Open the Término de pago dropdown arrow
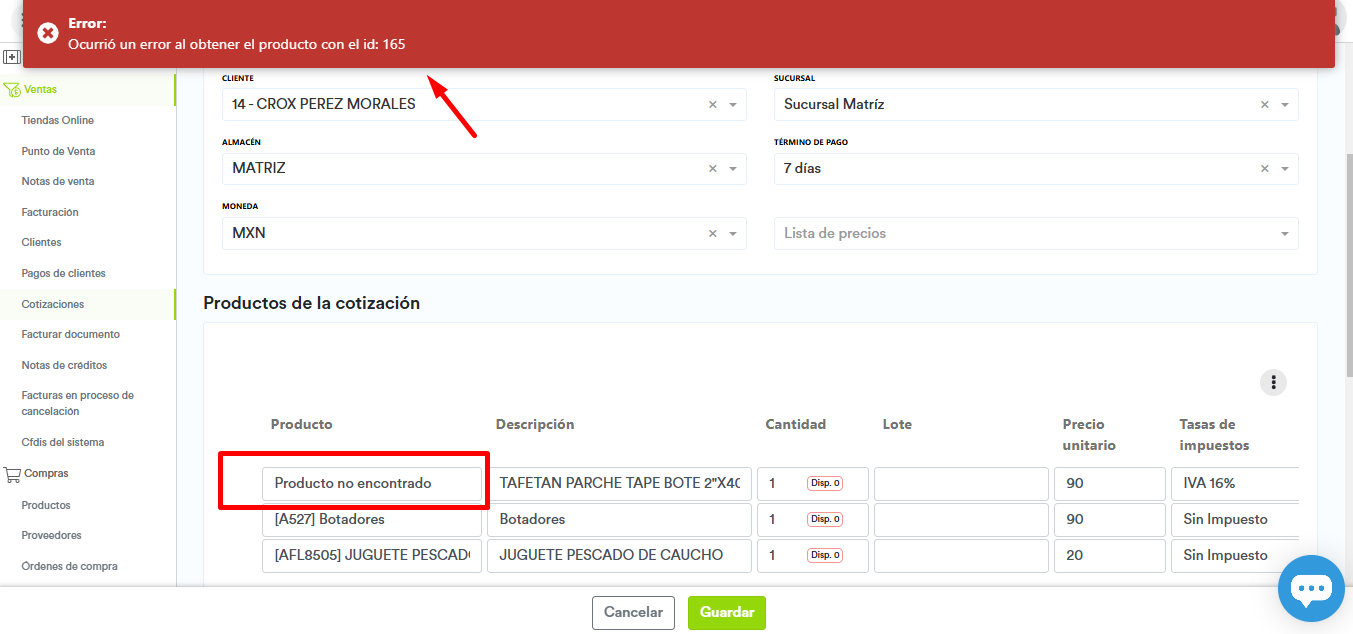1353x634 pixels. tap(1285, 169)
